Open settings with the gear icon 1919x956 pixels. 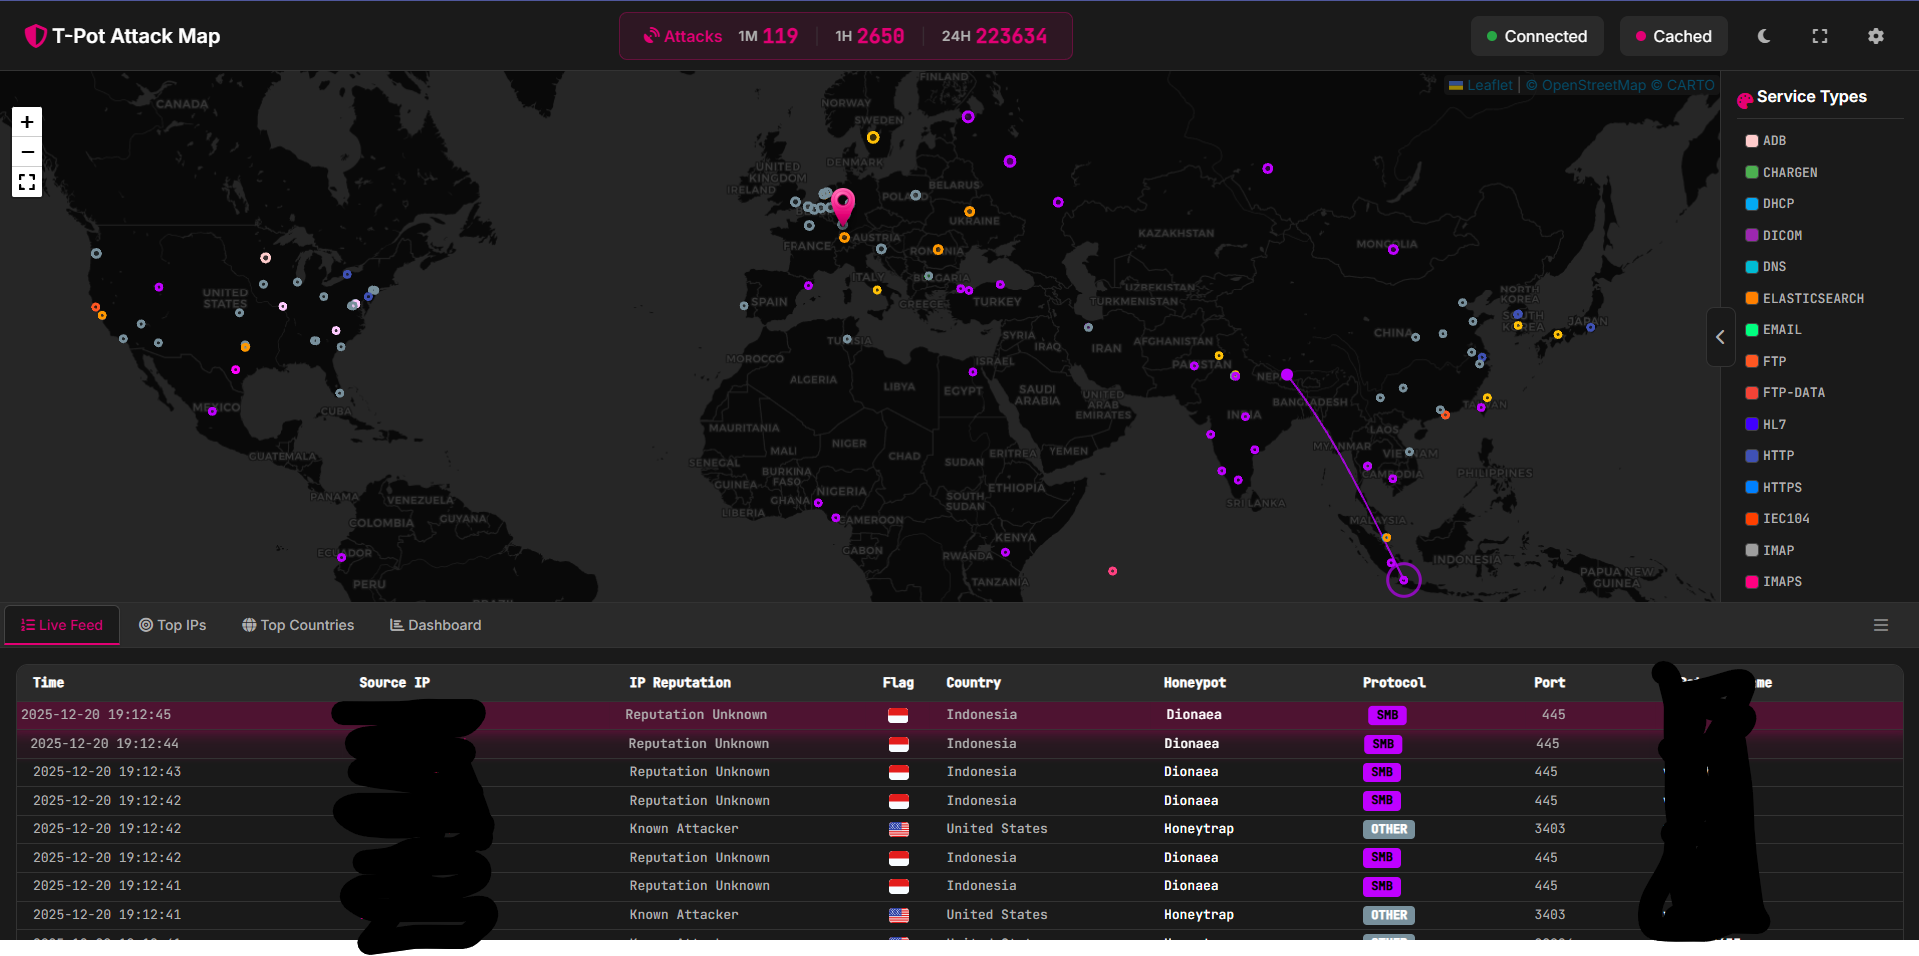click(x=1876, y=36)
